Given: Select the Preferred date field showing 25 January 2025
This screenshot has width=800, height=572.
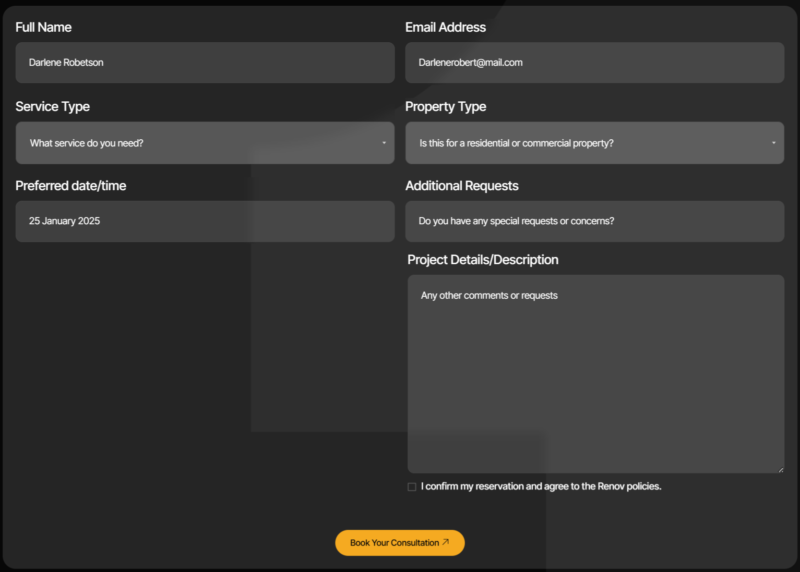Looking at the screenshot, I should 205,221.
